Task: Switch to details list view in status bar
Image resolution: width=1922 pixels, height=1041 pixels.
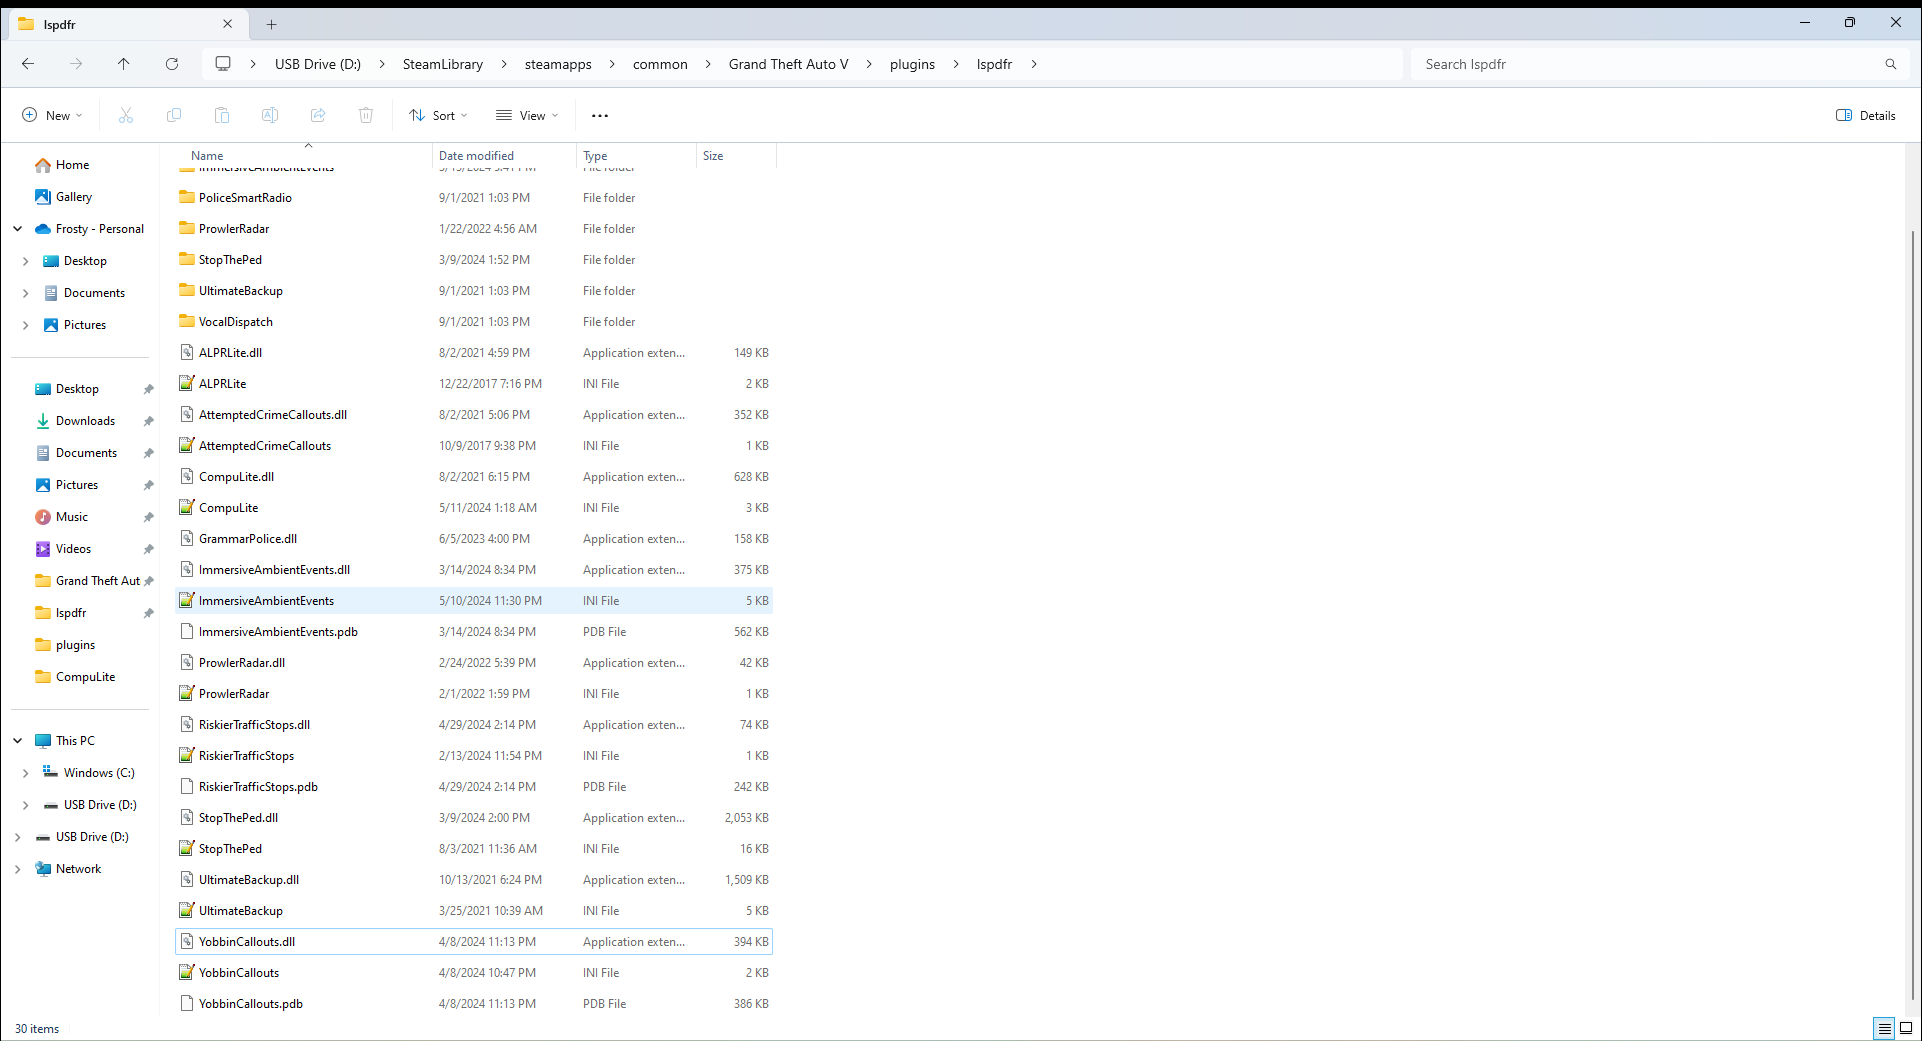Action: click(x=1884, y=1028)
